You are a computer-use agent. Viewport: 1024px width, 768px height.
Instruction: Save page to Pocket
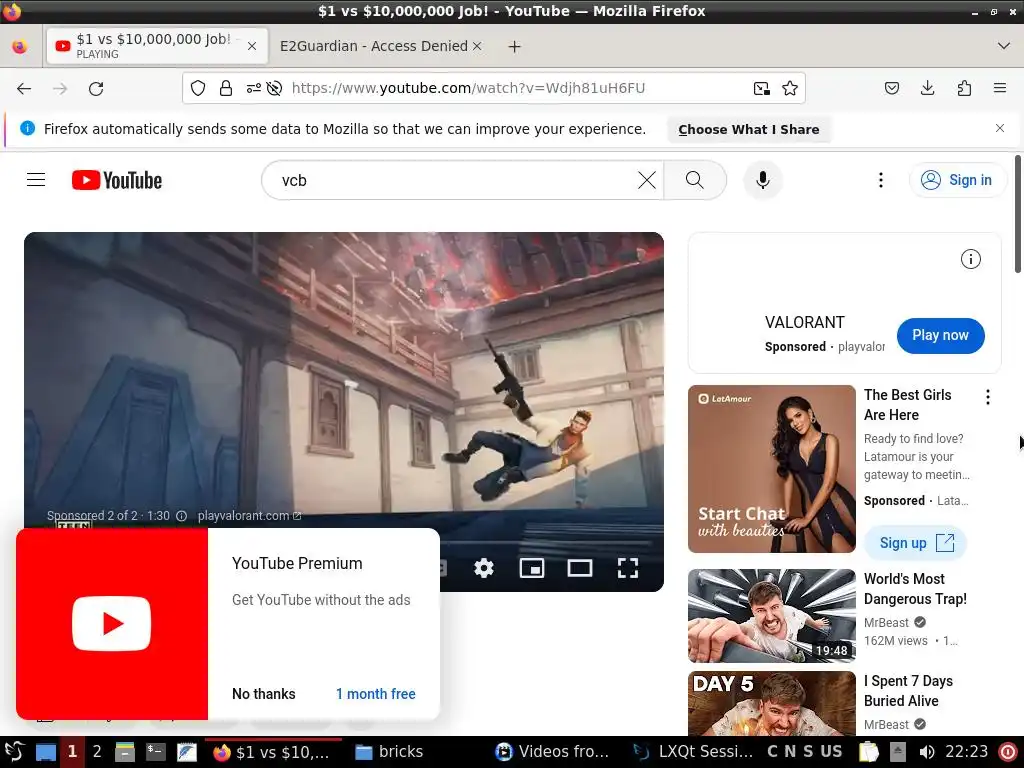coord(891,88)
